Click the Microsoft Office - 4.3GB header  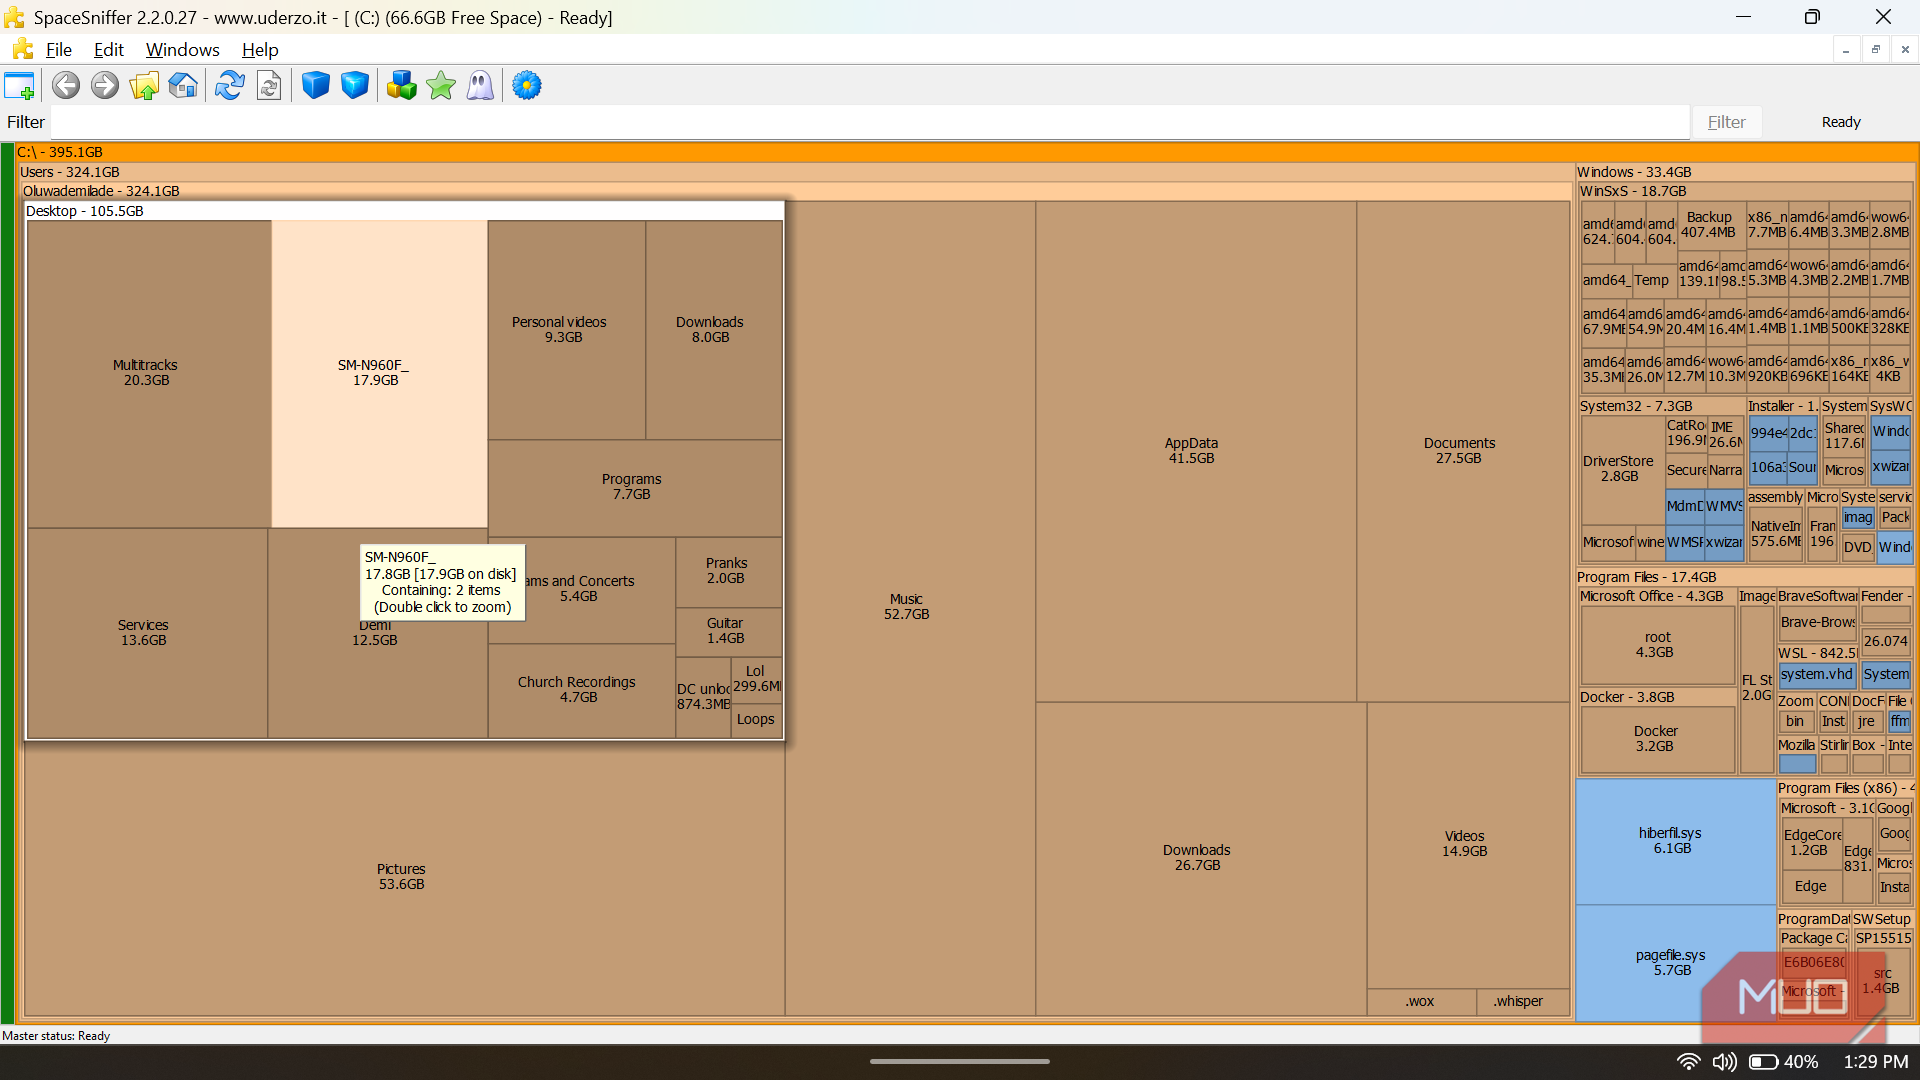pos(1657,596)
